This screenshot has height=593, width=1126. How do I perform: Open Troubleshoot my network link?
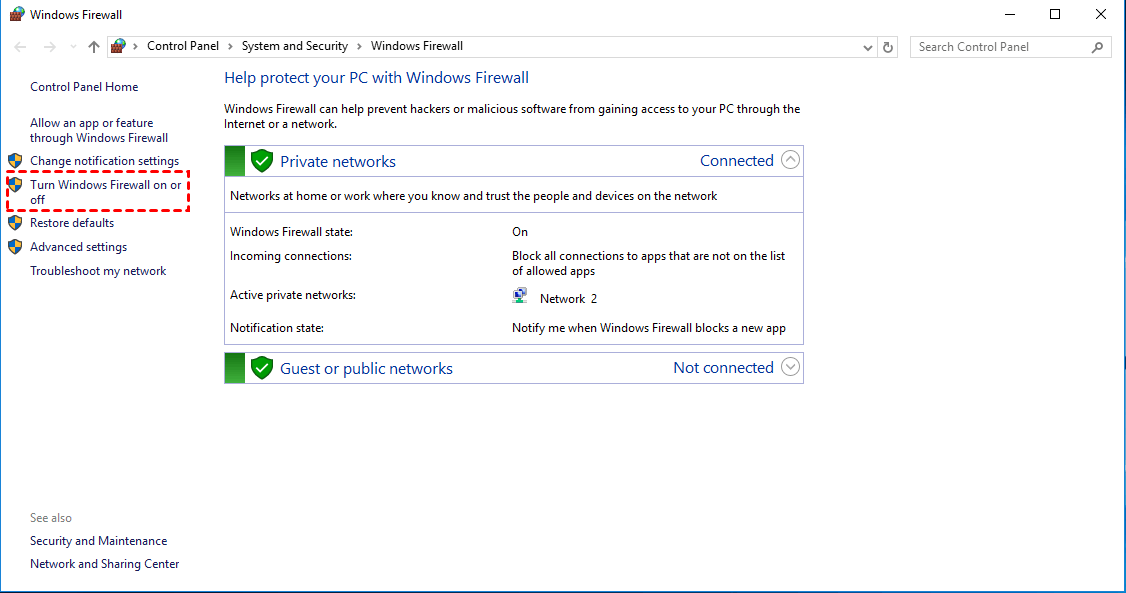tap(98, 271)
